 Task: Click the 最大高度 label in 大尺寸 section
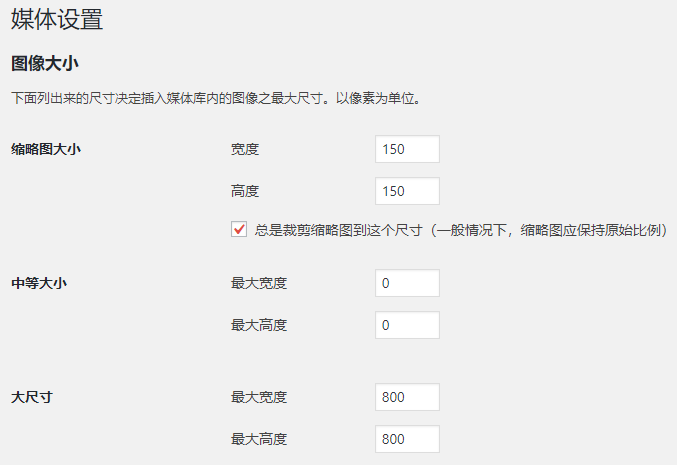tap(259, 438)
